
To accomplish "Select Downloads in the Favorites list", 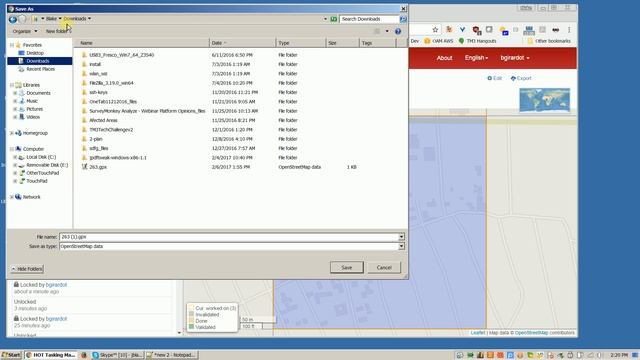I will coord(38,61).
